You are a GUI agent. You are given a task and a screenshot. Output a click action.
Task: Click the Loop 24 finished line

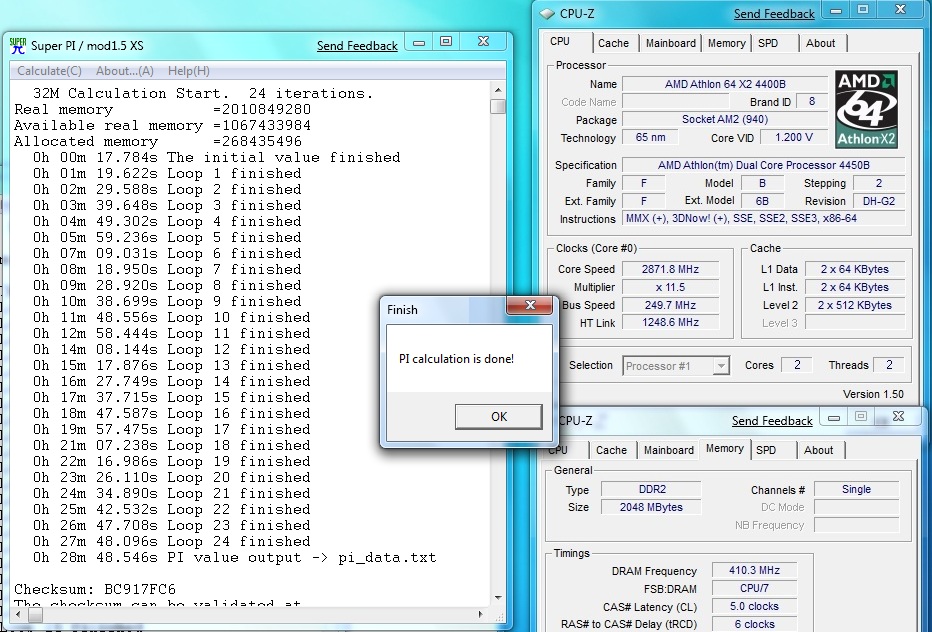(172, 542)
